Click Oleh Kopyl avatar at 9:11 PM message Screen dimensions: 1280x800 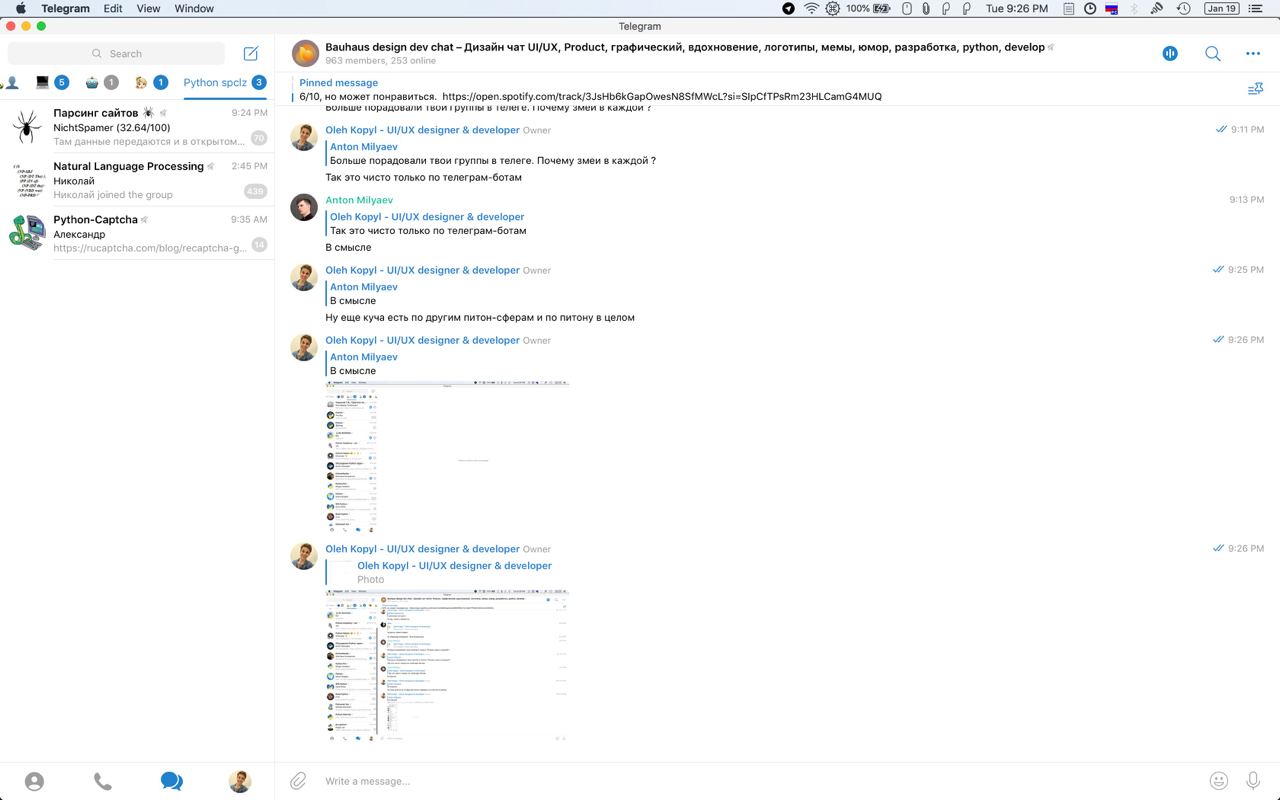(304, 137)
